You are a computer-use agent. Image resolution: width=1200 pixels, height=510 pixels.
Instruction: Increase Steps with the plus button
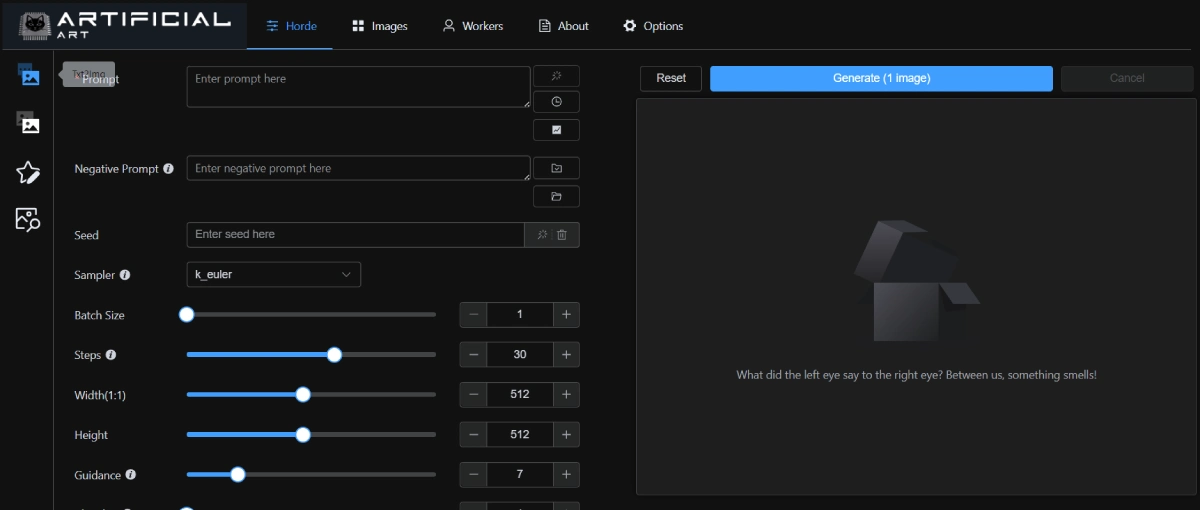[x=566, y=355]
